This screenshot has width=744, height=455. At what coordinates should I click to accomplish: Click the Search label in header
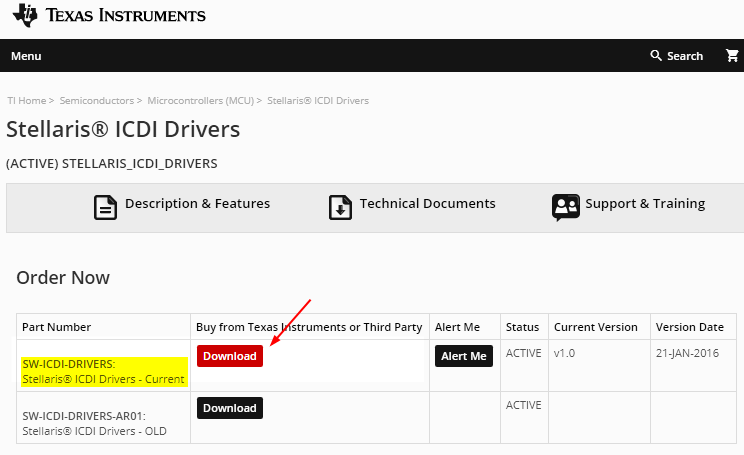point(685,56)
